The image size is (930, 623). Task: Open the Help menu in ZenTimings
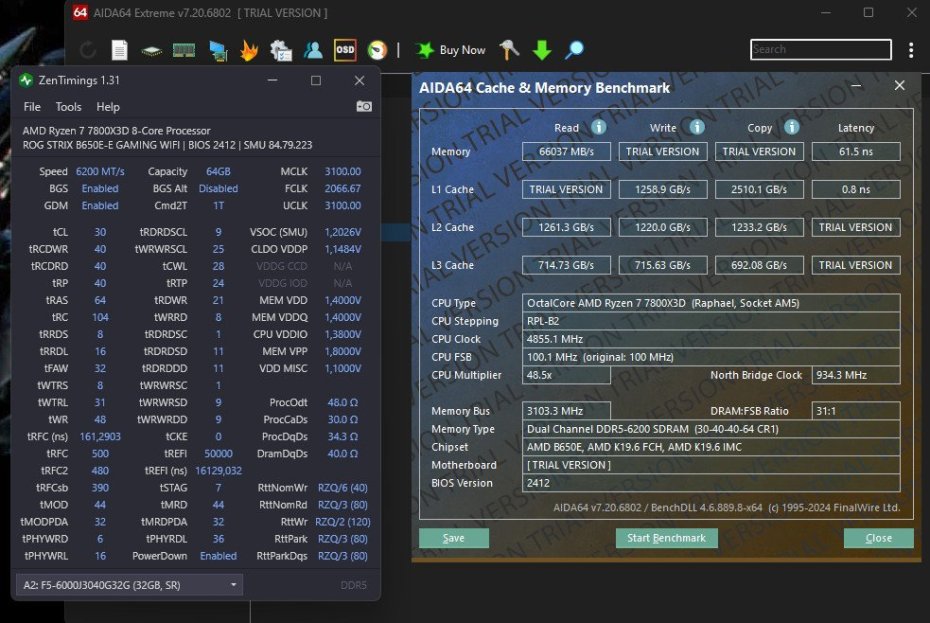coord(108,107)
